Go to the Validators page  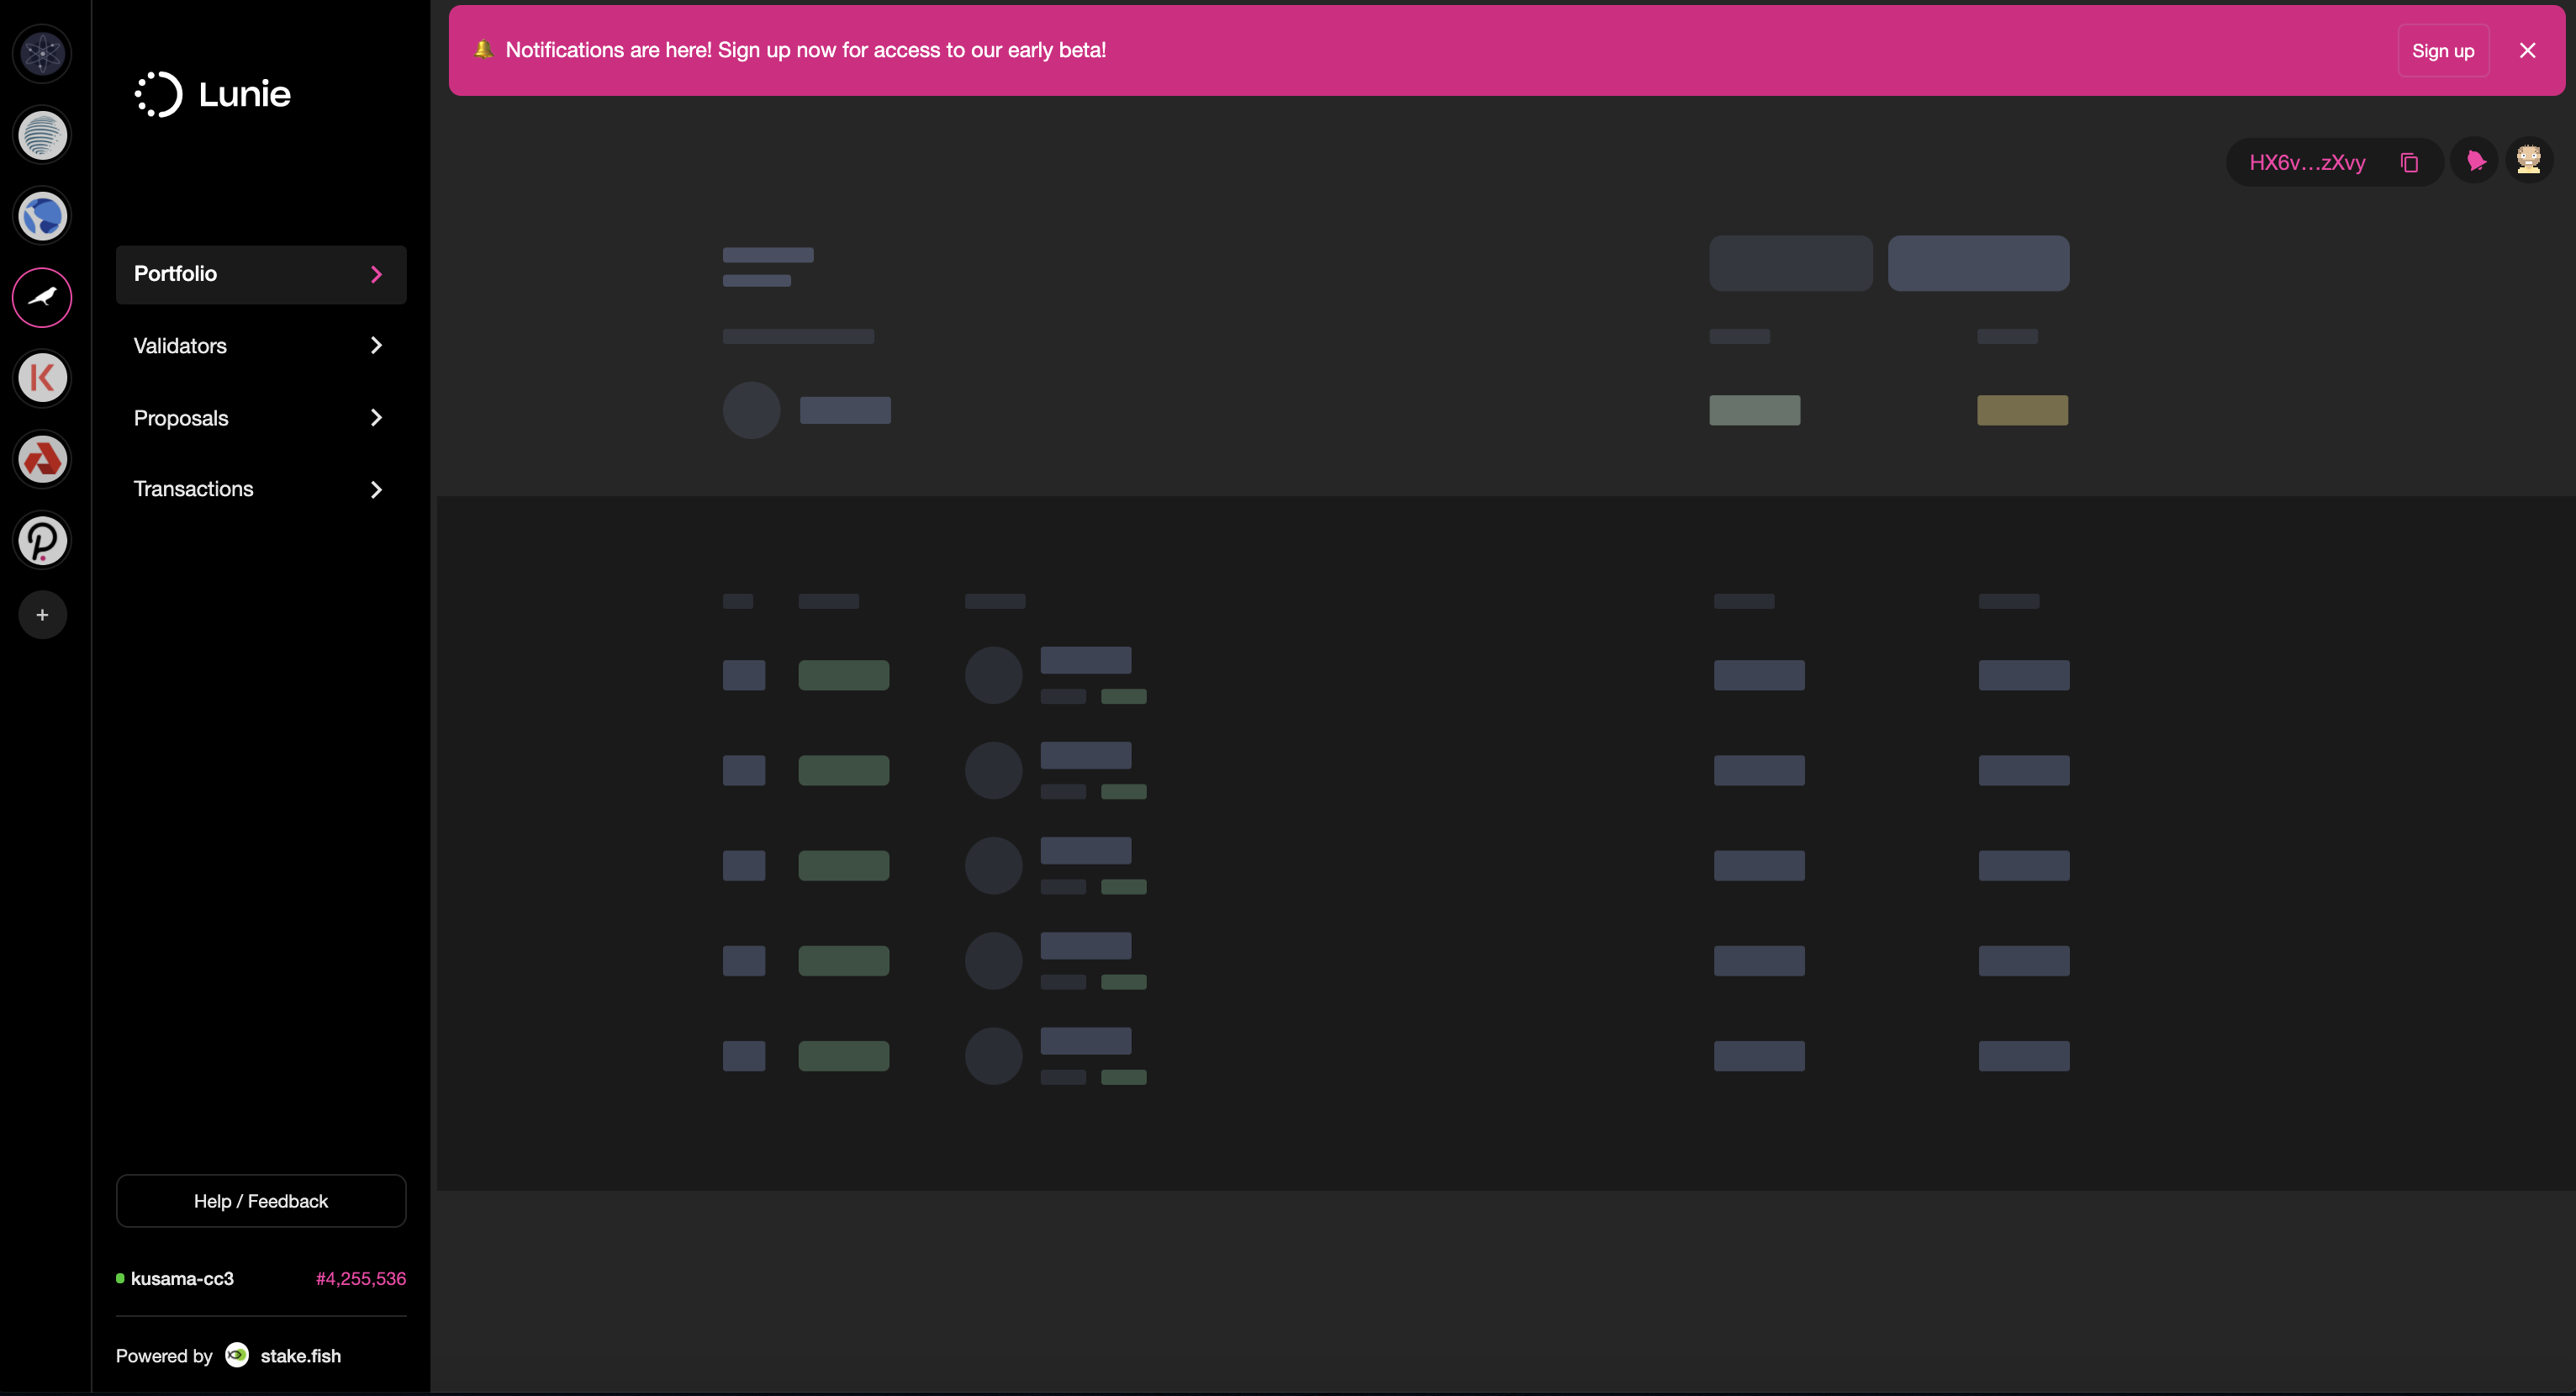tap(261, 346)
